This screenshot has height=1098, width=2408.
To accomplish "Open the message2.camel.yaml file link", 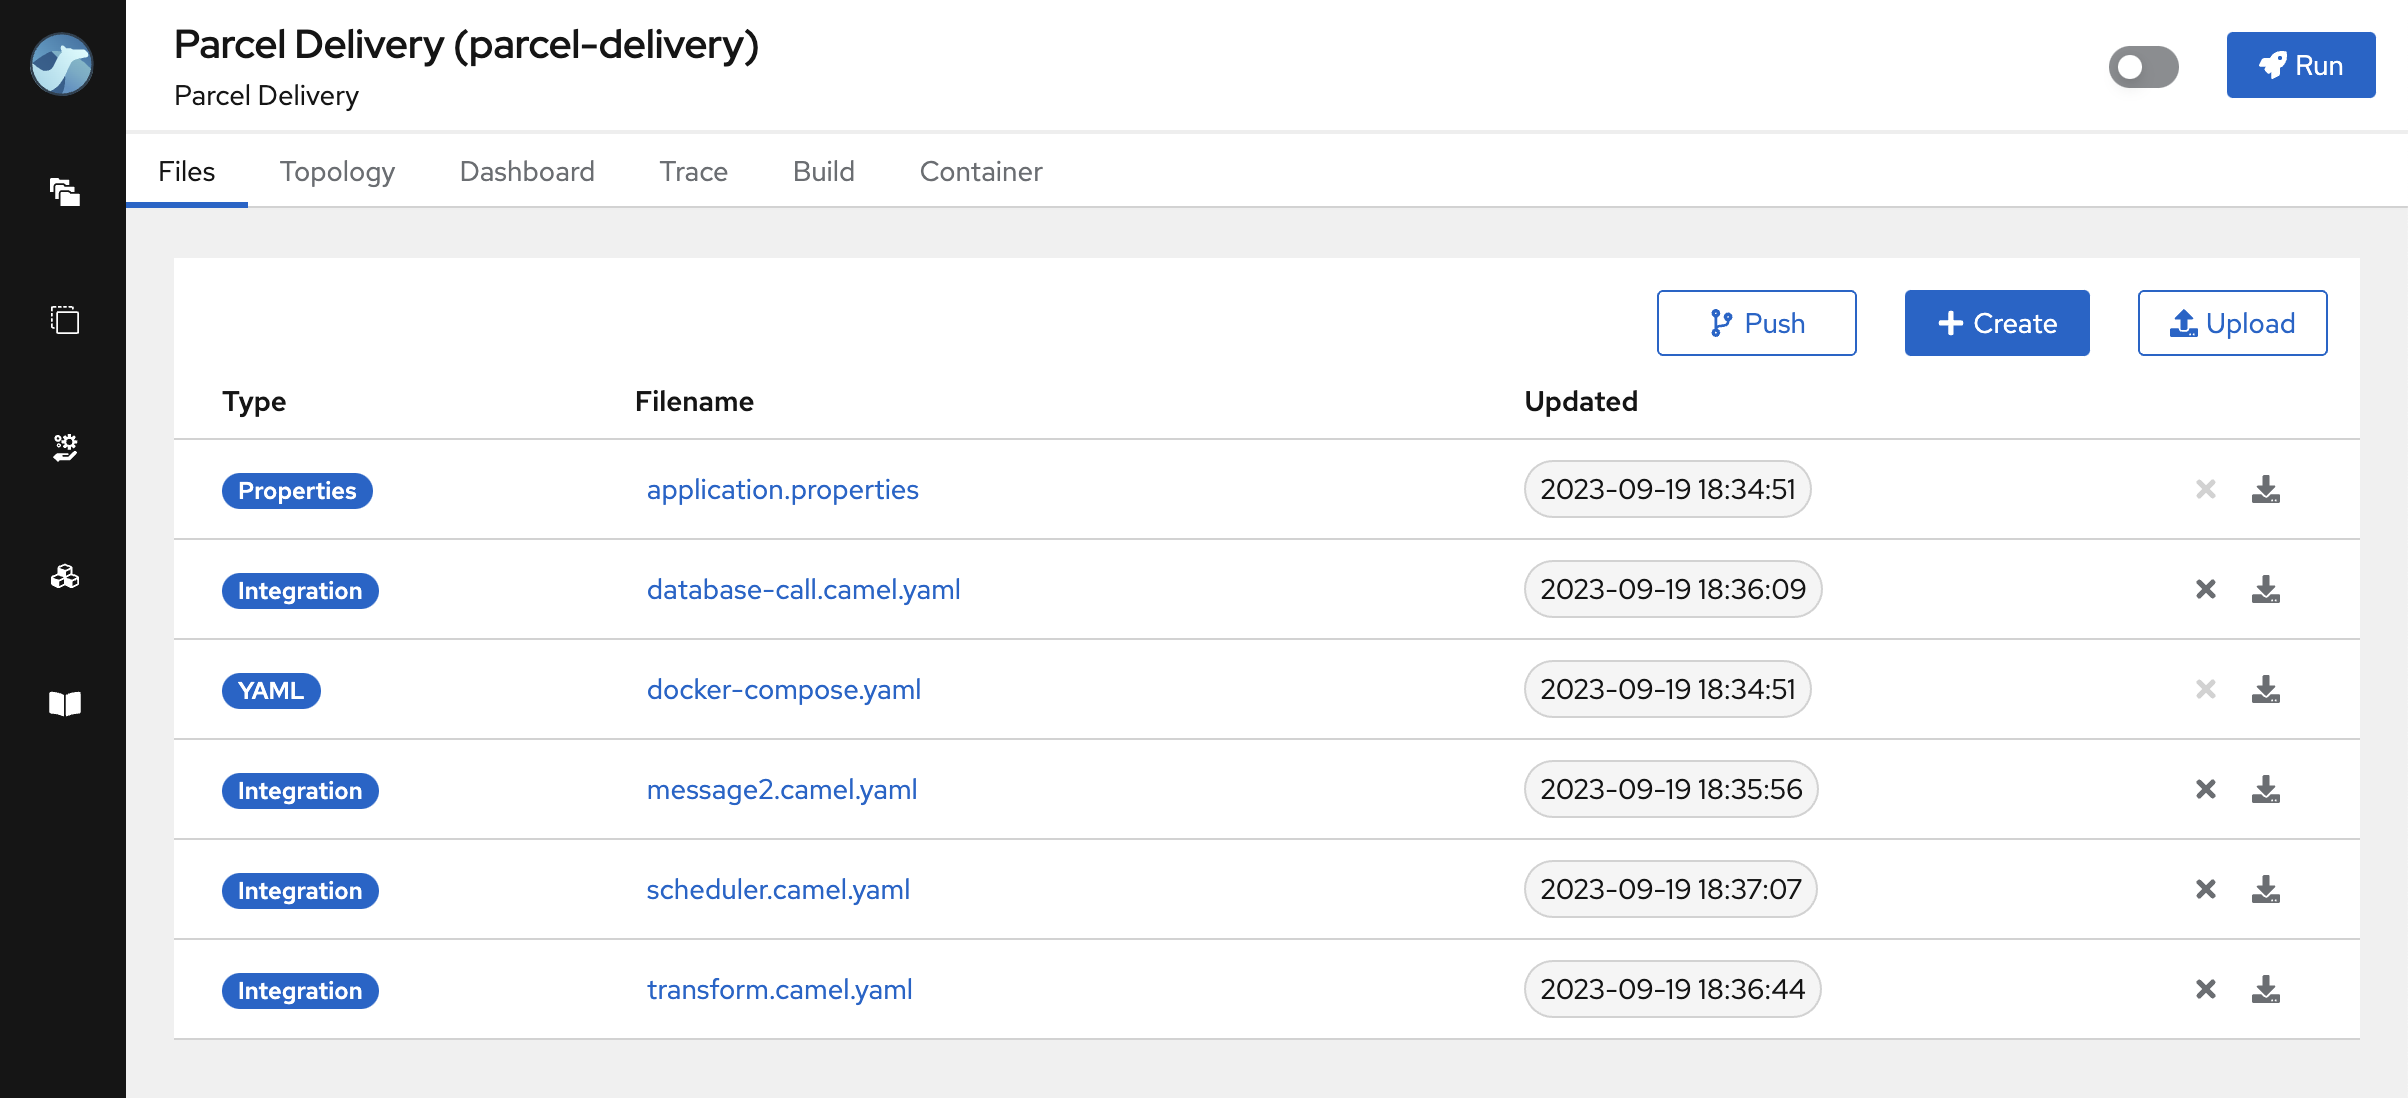I will (781, 789).
